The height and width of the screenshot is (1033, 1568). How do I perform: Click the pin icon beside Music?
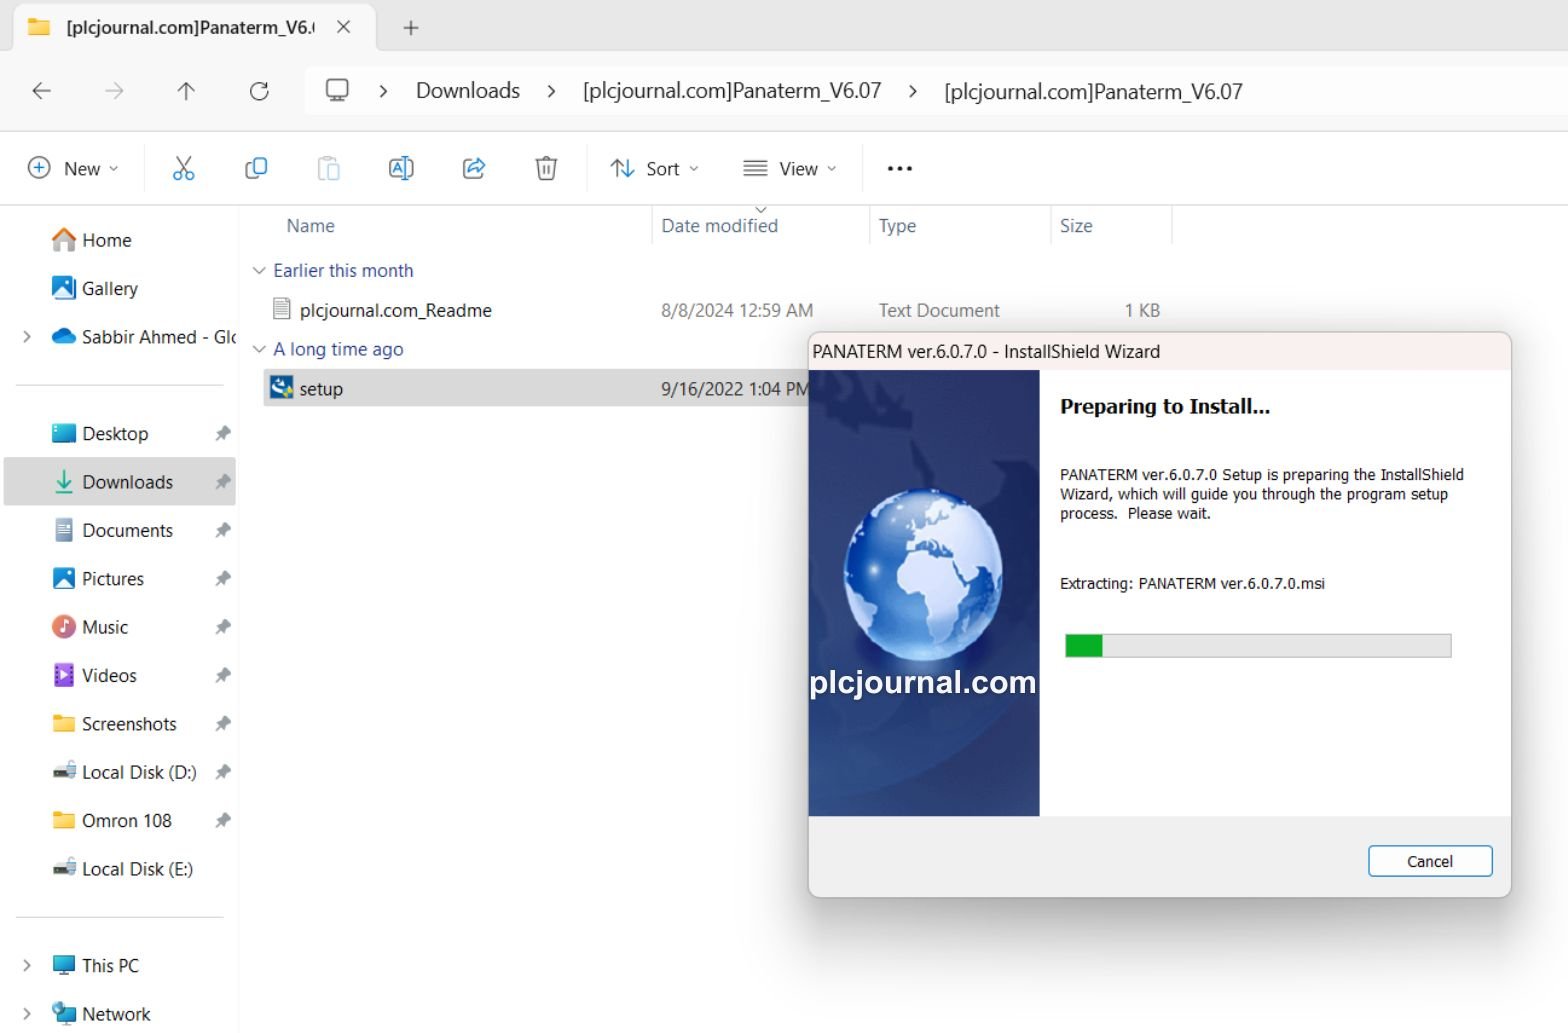click(222, 627)
